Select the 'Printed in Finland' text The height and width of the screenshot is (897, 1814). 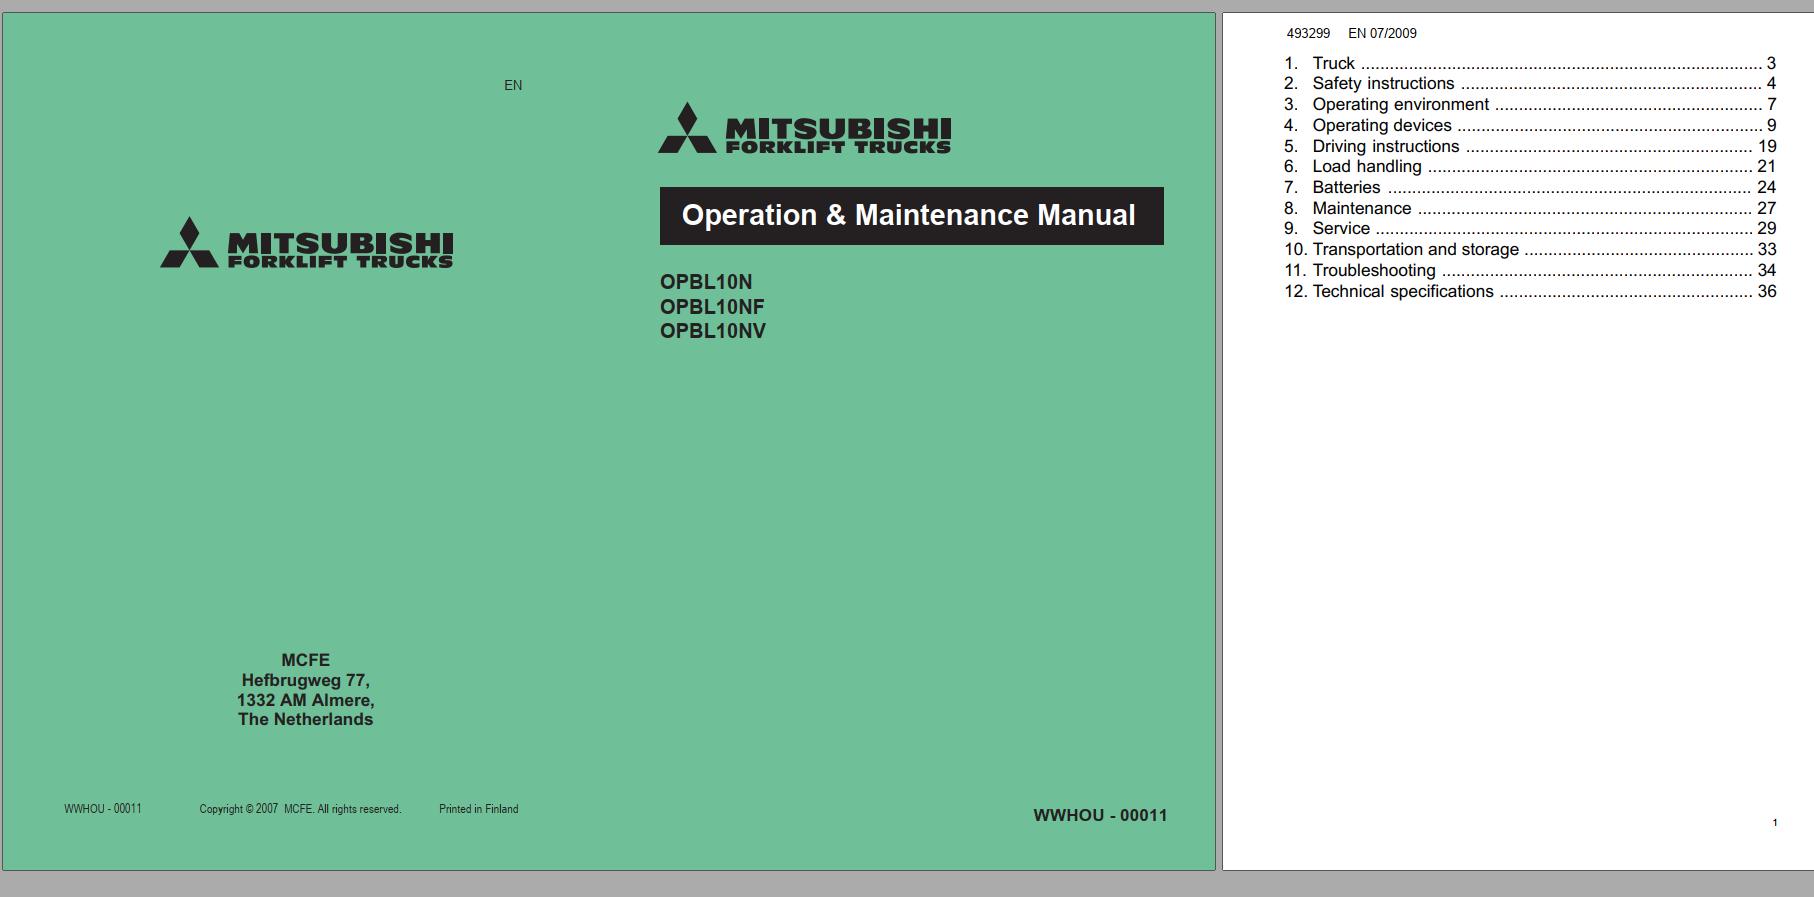pyautogui.click(x=478, y=809)
